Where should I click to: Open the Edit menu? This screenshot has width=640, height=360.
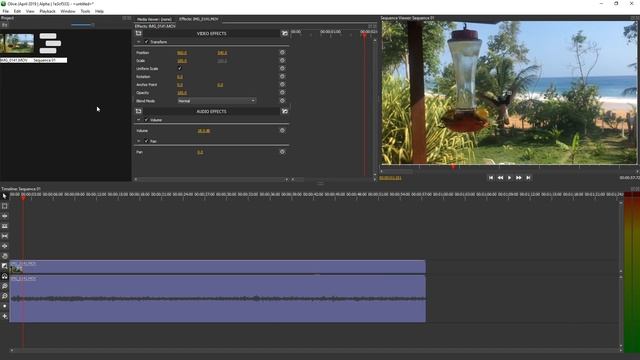pos(17,11)
